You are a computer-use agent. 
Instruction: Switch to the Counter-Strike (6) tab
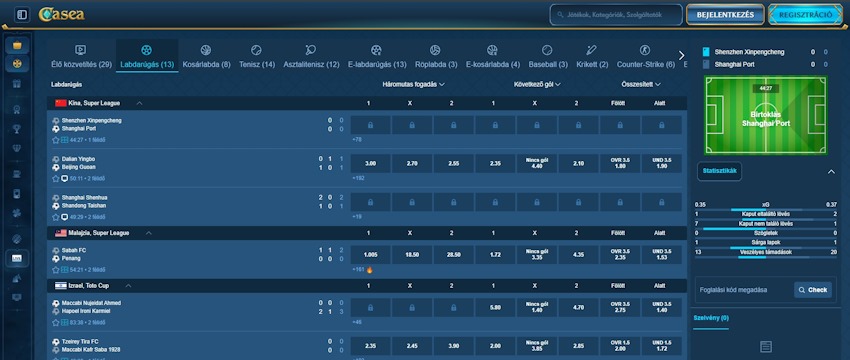tap(645, 56)
